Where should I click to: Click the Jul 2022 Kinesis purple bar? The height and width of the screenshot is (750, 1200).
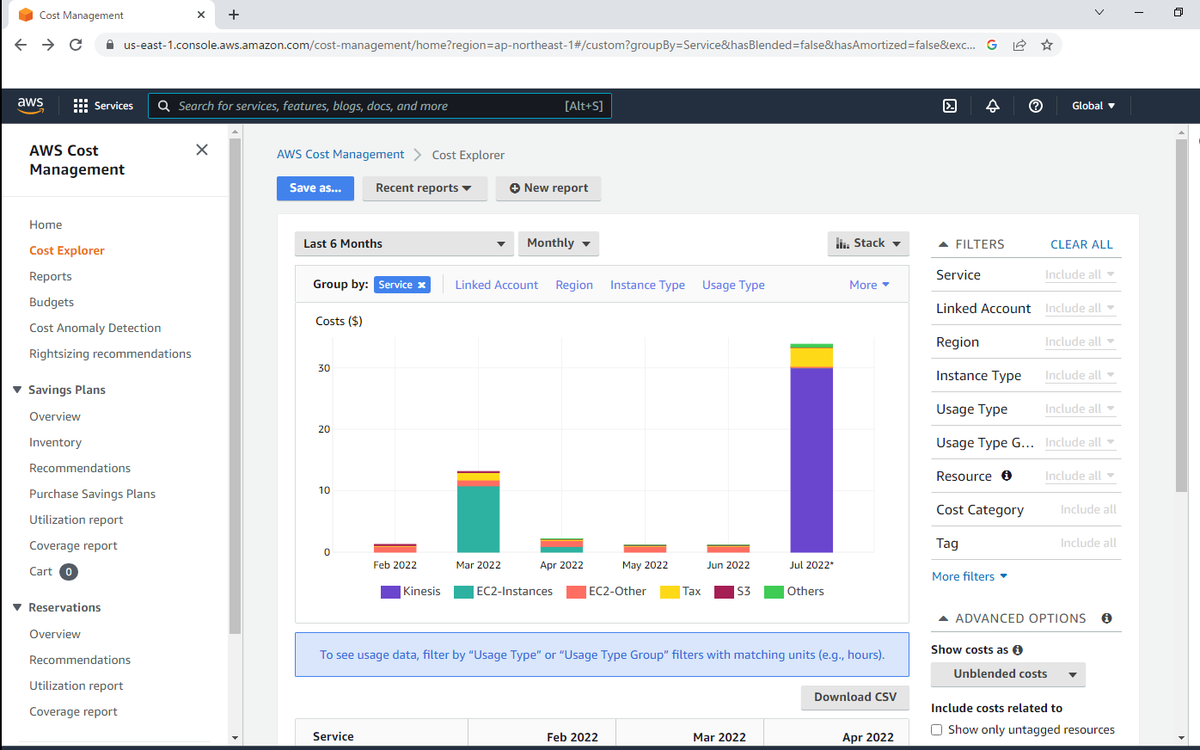point(811,460)
